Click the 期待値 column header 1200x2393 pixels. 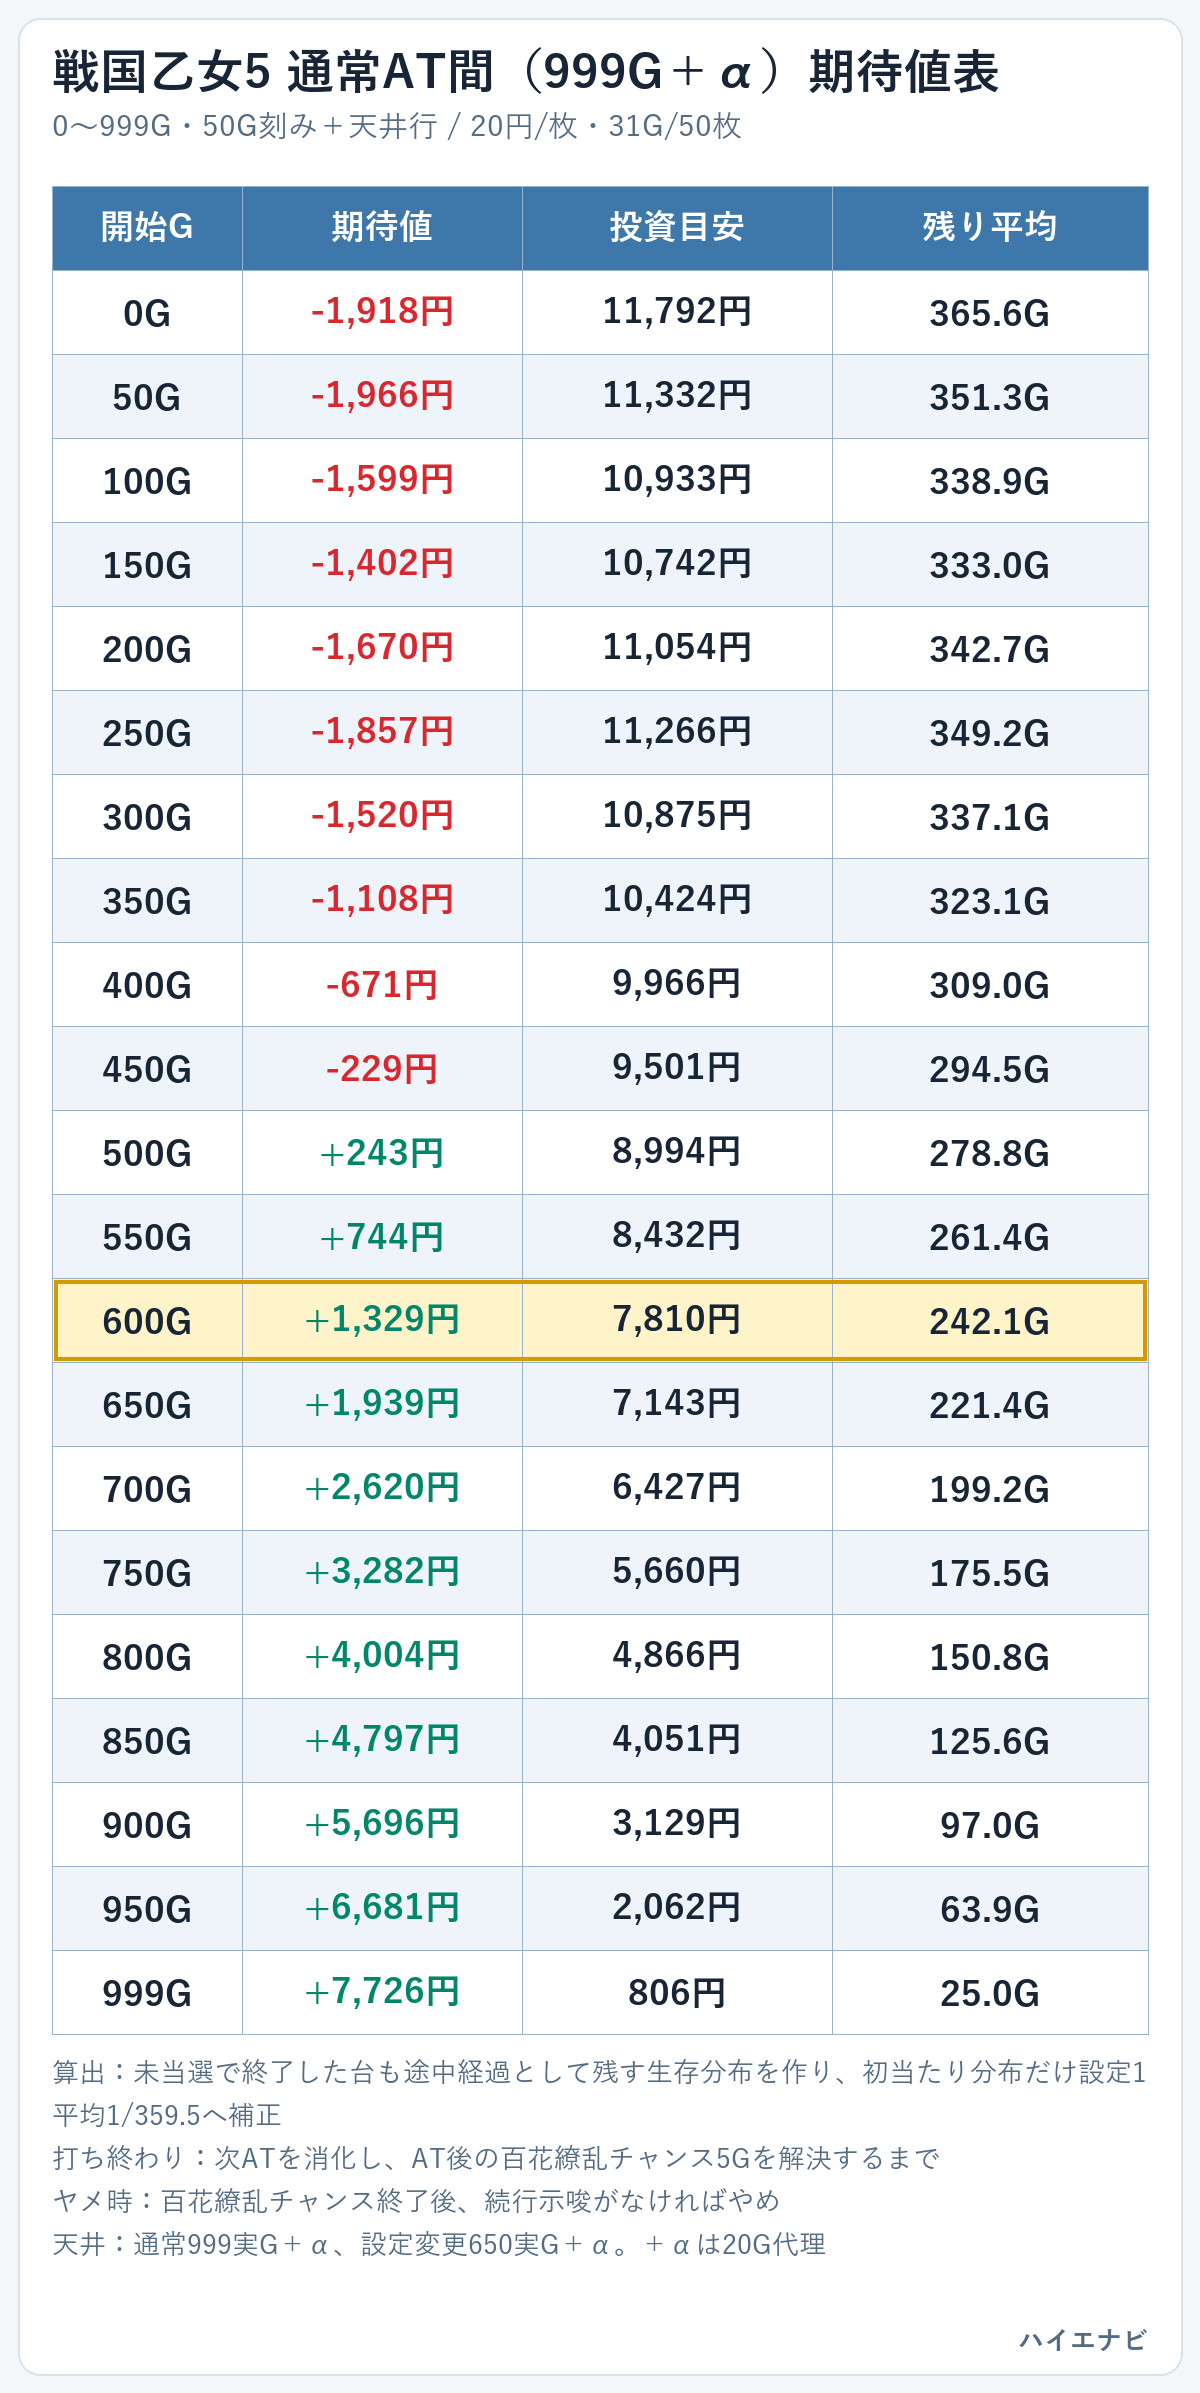(x=382, y=228)
